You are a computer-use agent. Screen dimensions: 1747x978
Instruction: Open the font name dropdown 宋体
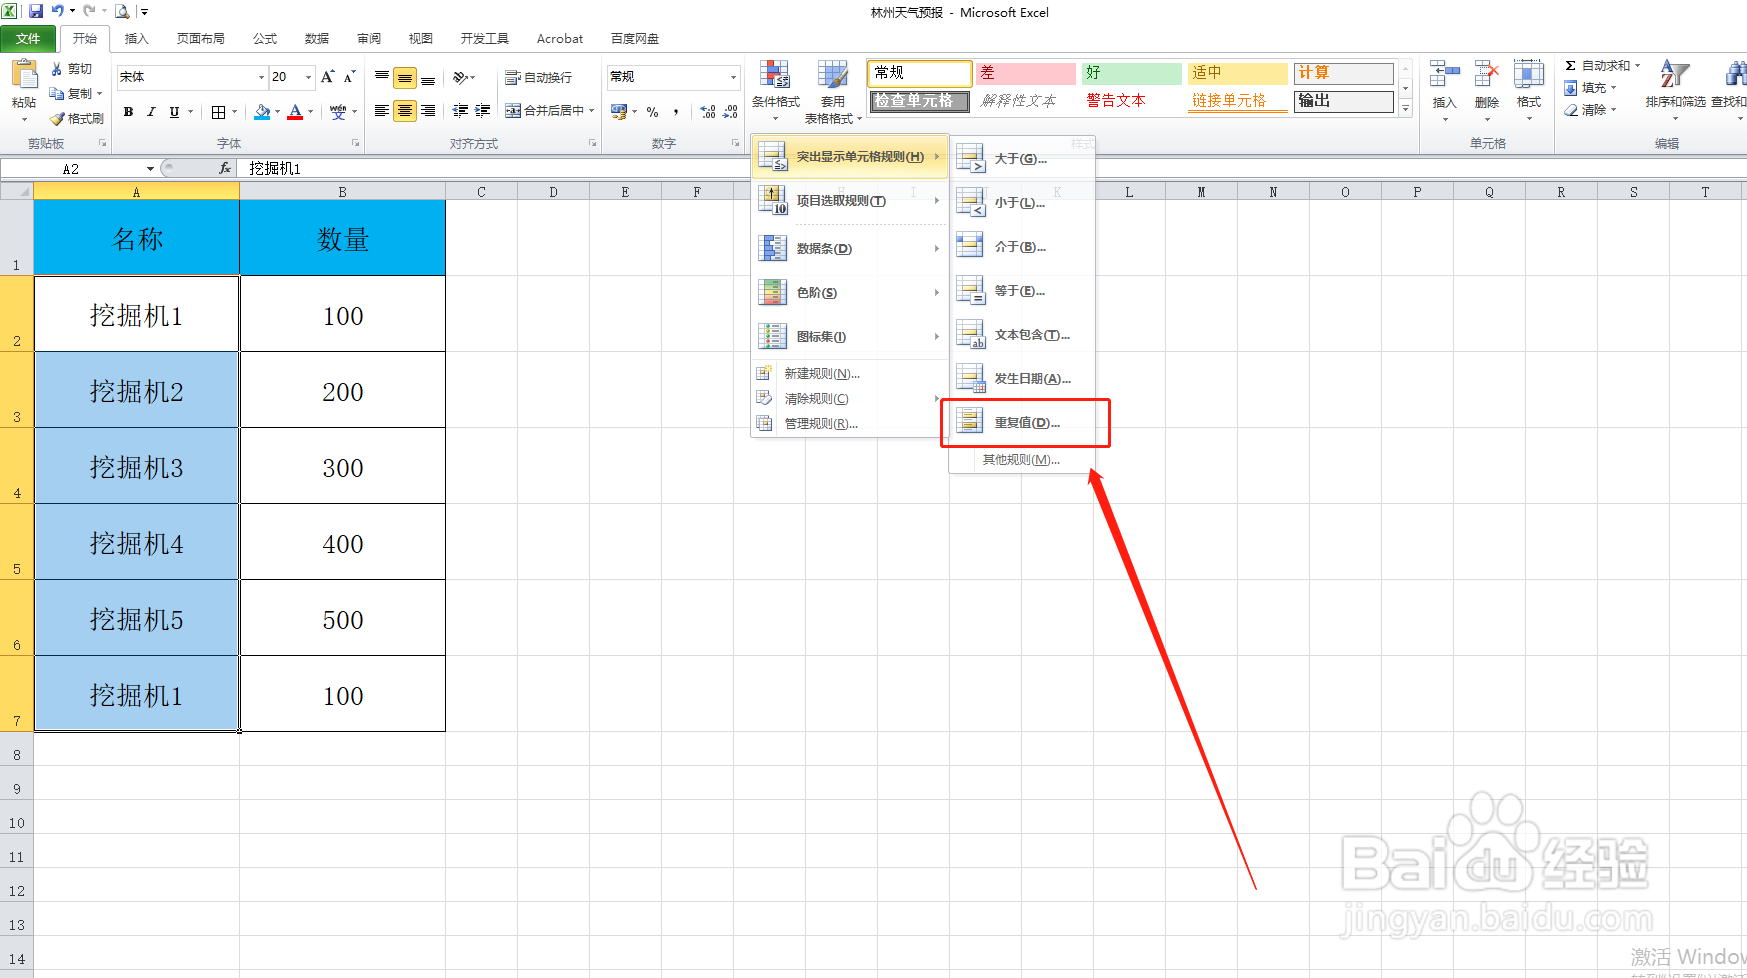262,77
